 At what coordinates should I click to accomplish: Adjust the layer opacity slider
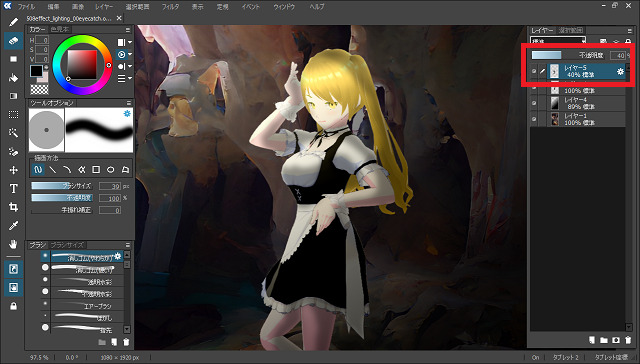tap(569, 55)
